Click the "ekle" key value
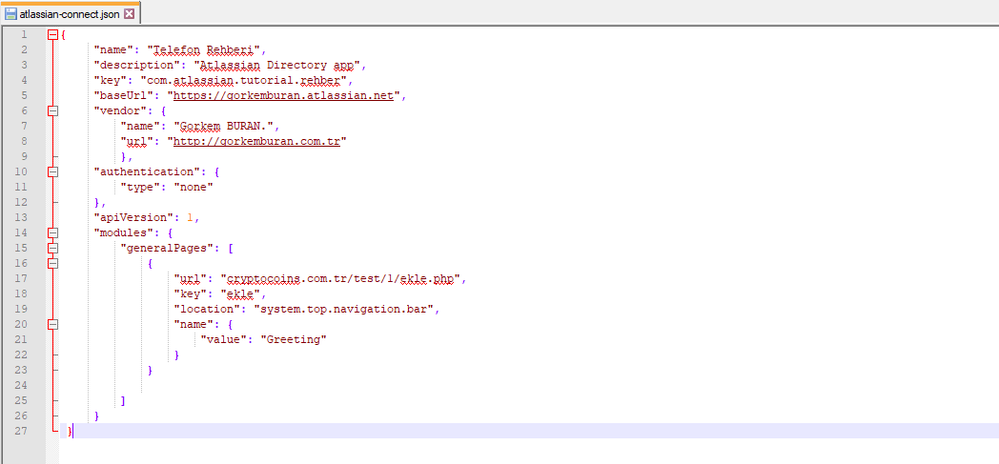Screen dimensions: 999x464 [240, 294]
